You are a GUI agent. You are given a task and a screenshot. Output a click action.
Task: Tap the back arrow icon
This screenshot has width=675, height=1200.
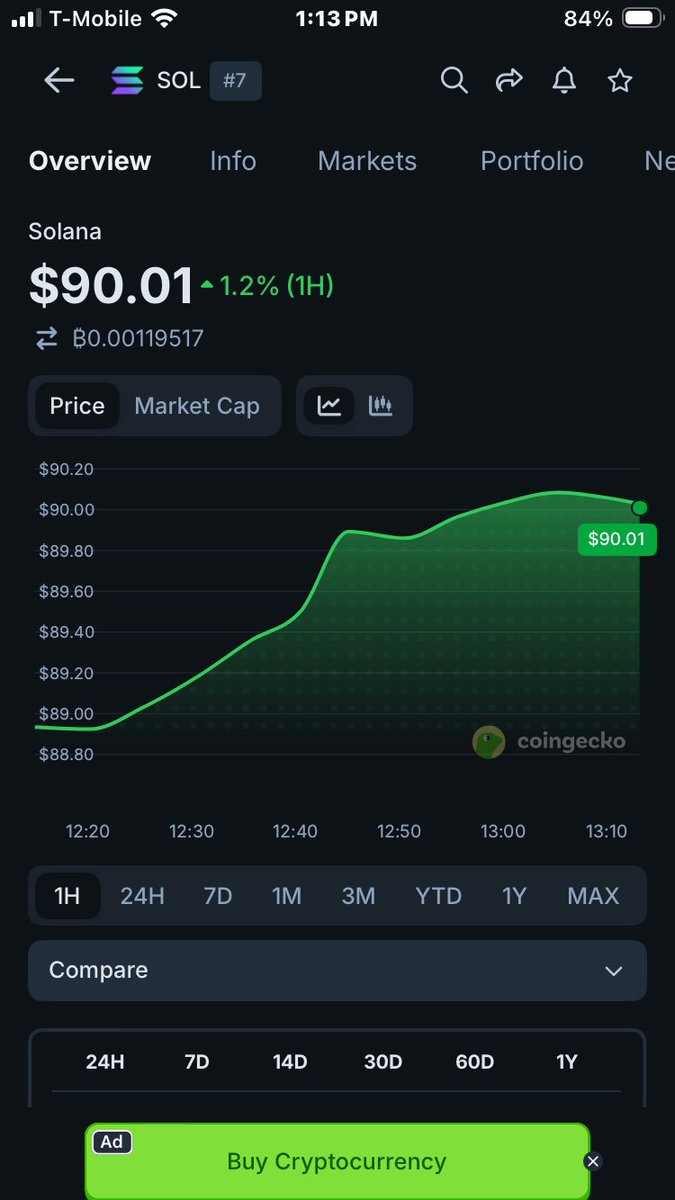coord(59,81)
